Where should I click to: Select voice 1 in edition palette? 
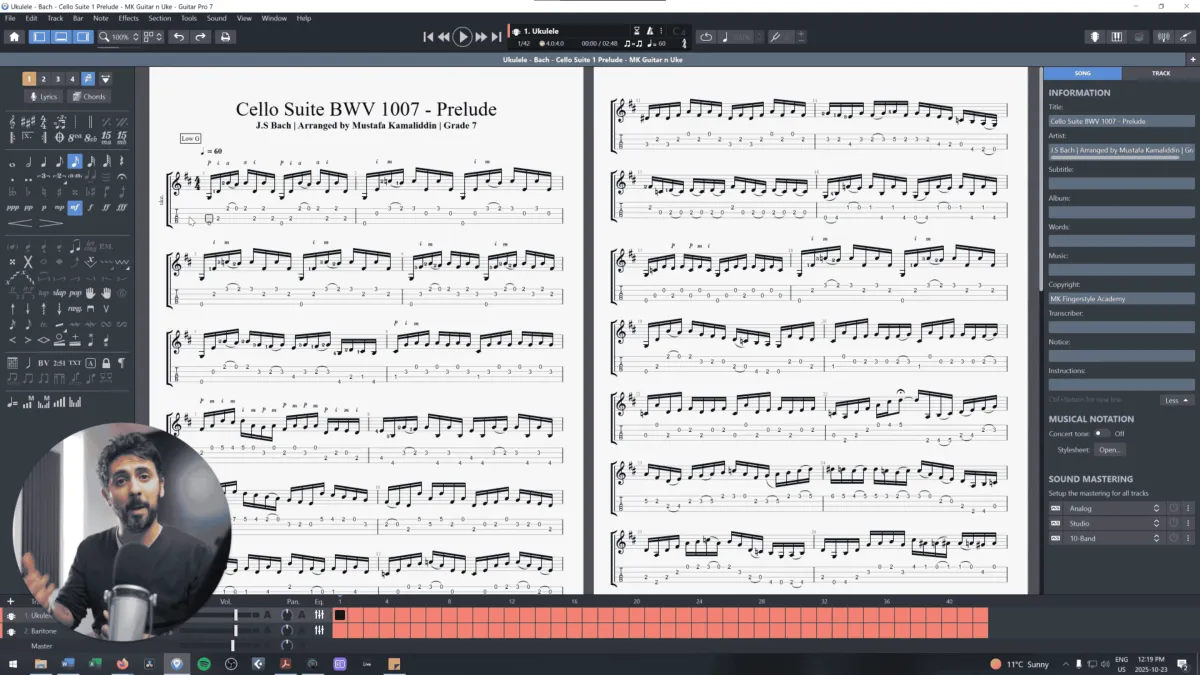[x=29, y=79]
